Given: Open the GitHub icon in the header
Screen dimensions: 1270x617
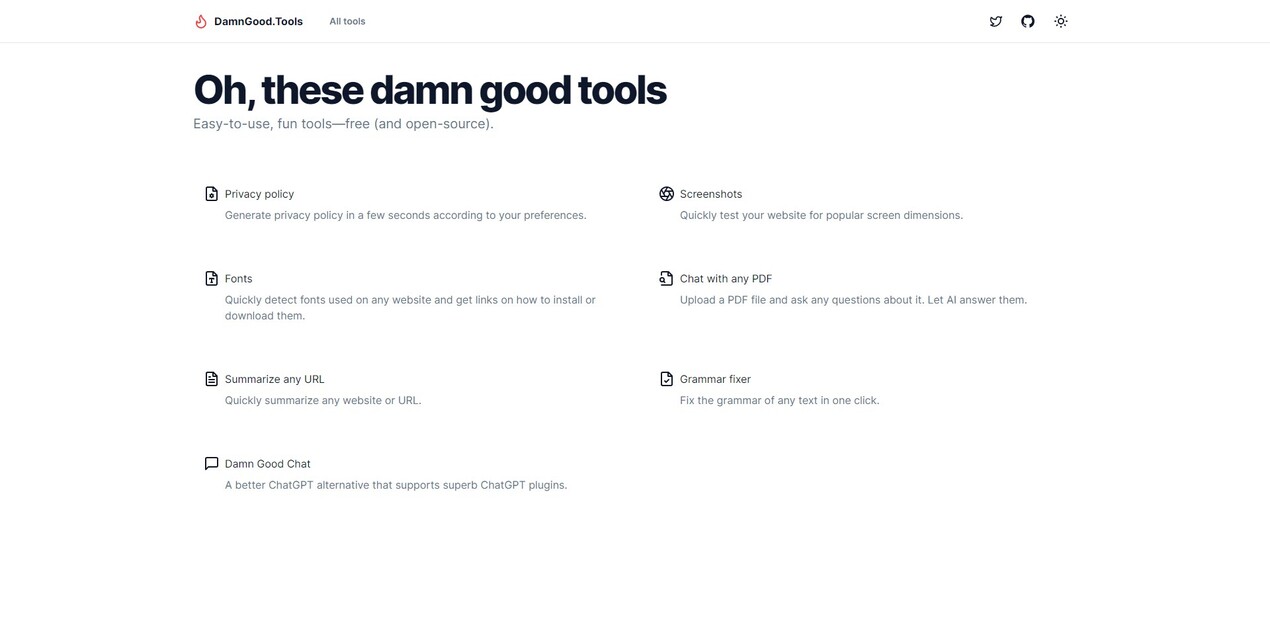Looking at the screenshot, I should [x=1025, y=21].
